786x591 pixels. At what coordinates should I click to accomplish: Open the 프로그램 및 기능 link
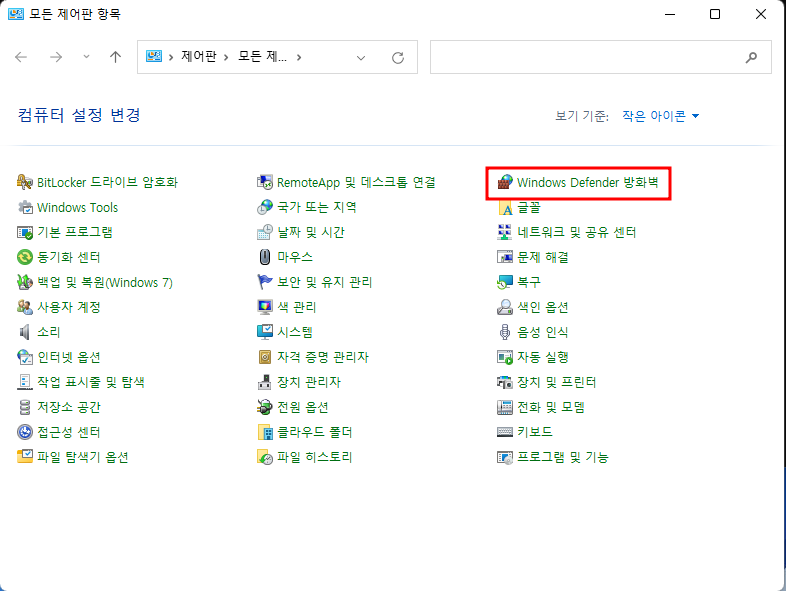563,457
